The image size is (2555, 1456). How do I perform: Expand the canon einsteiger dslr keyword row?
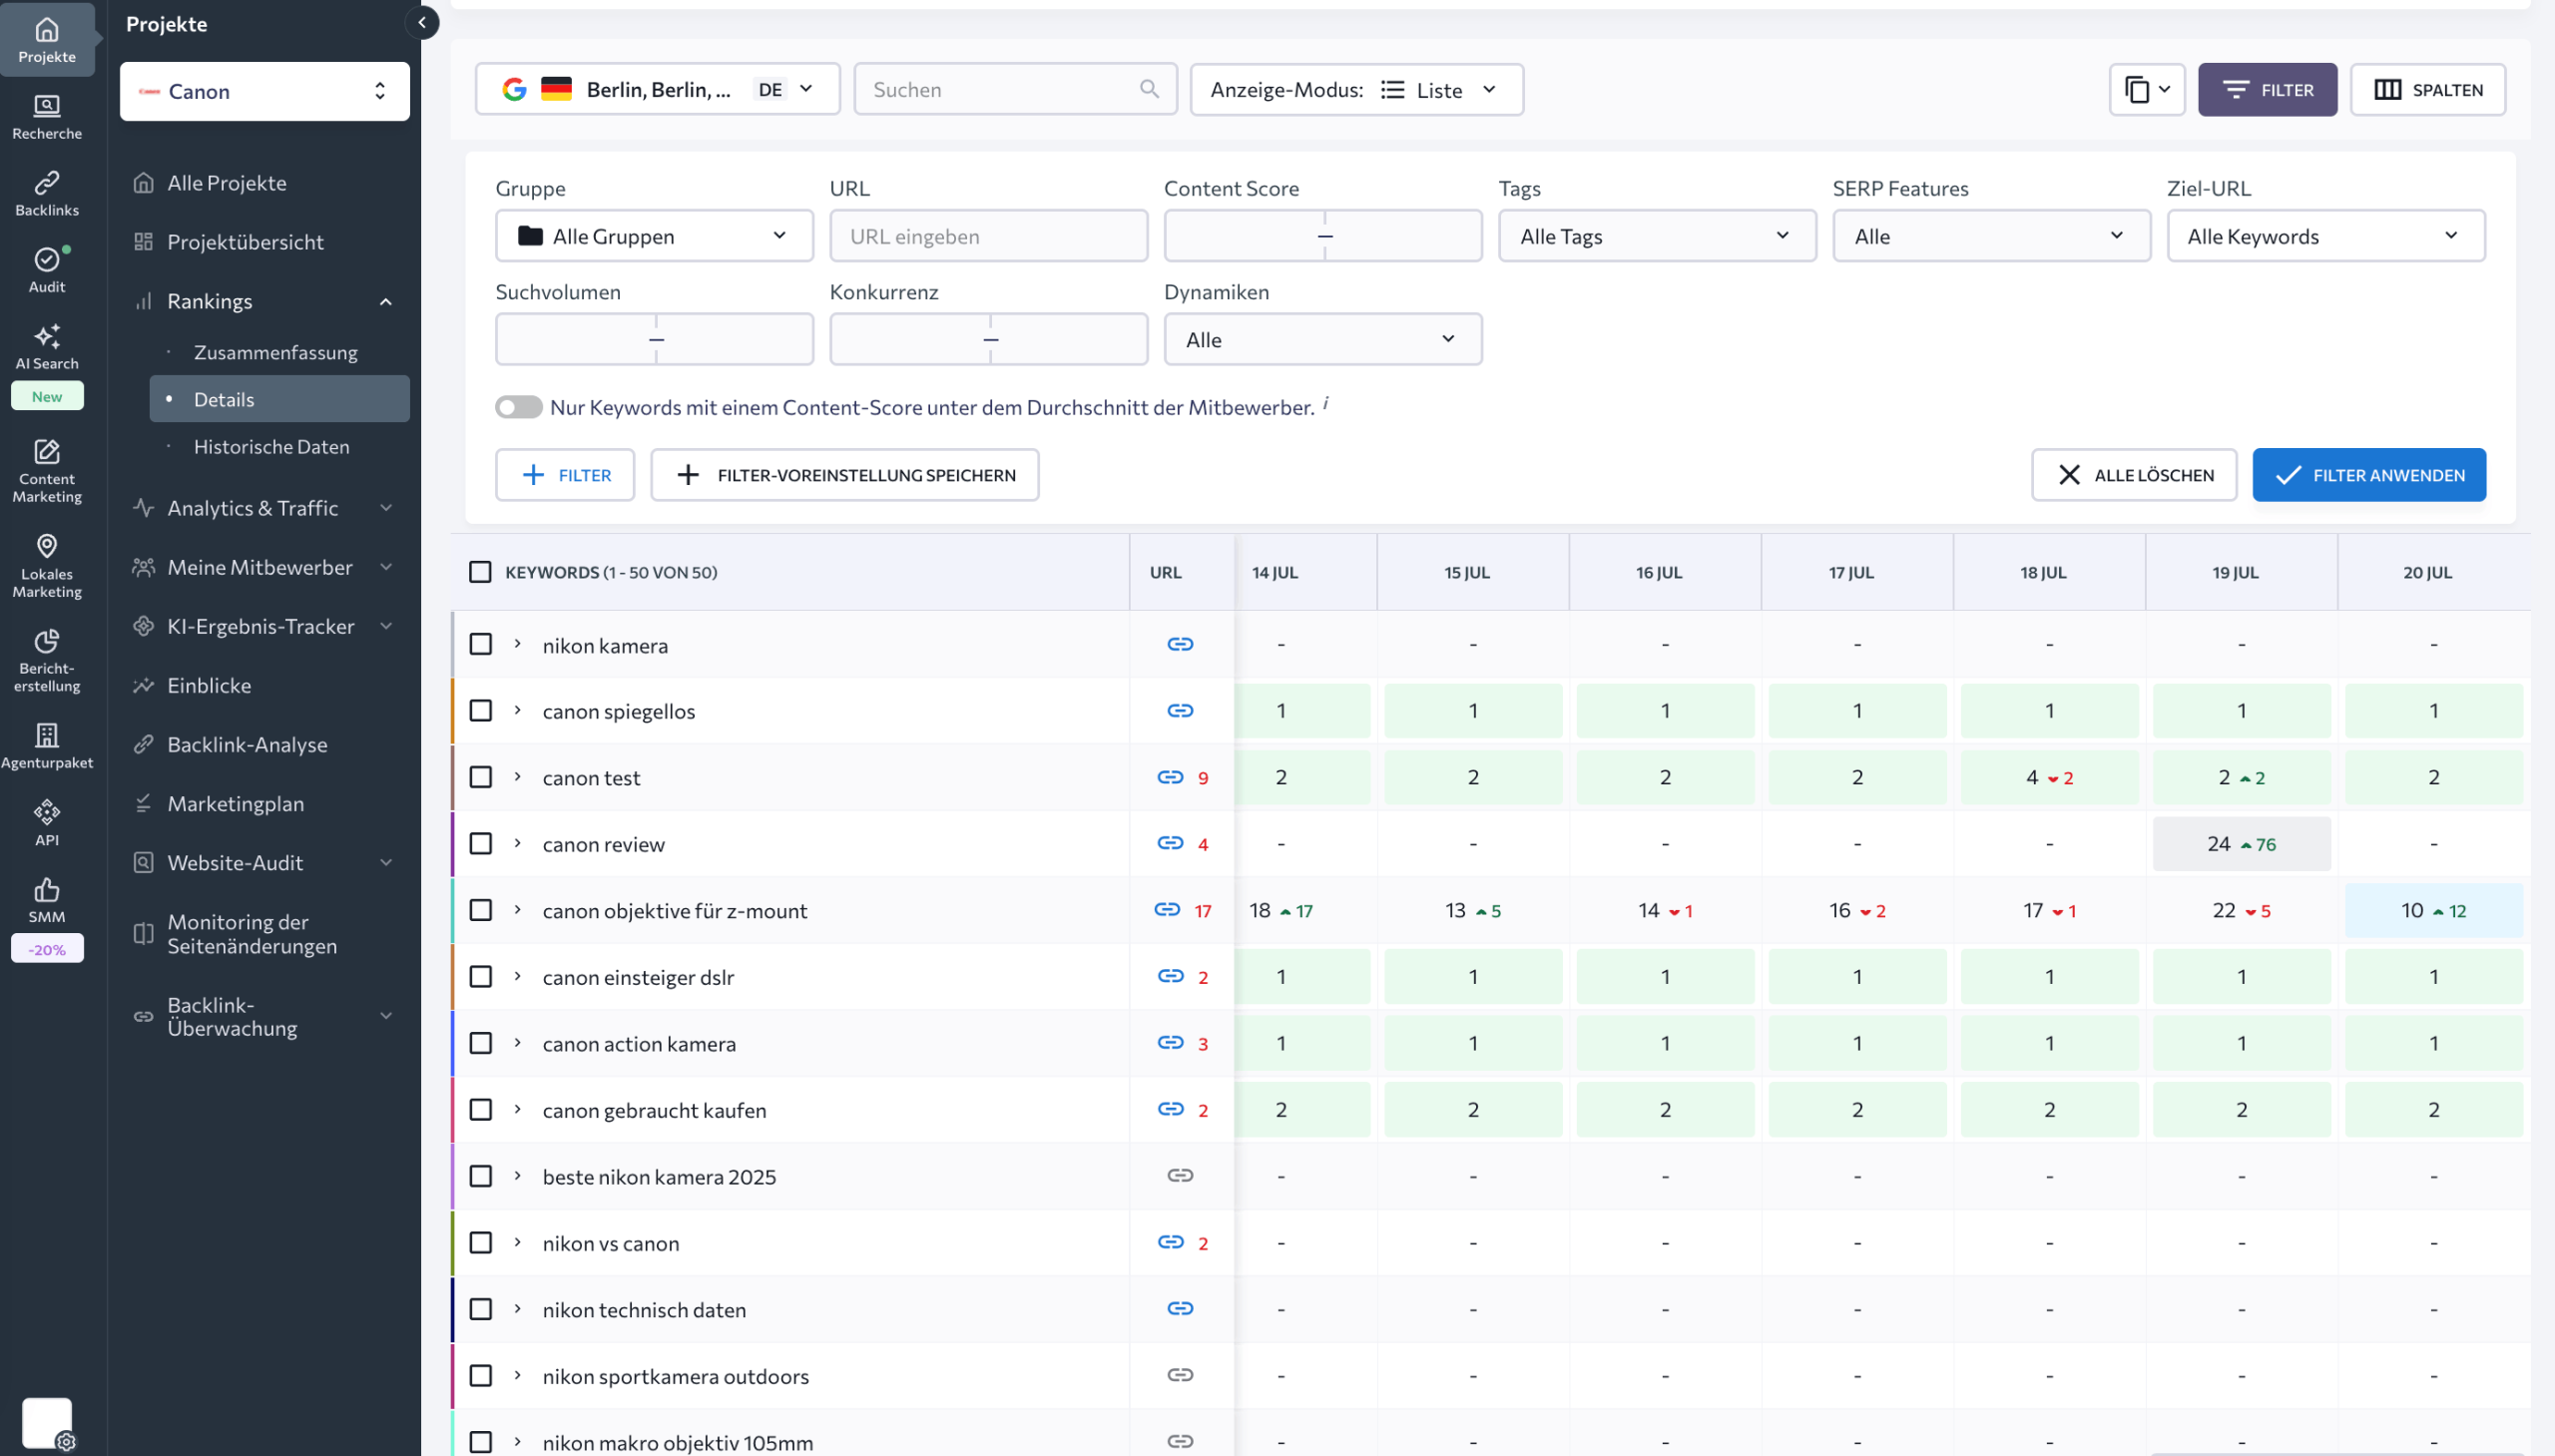click(518, 976)
